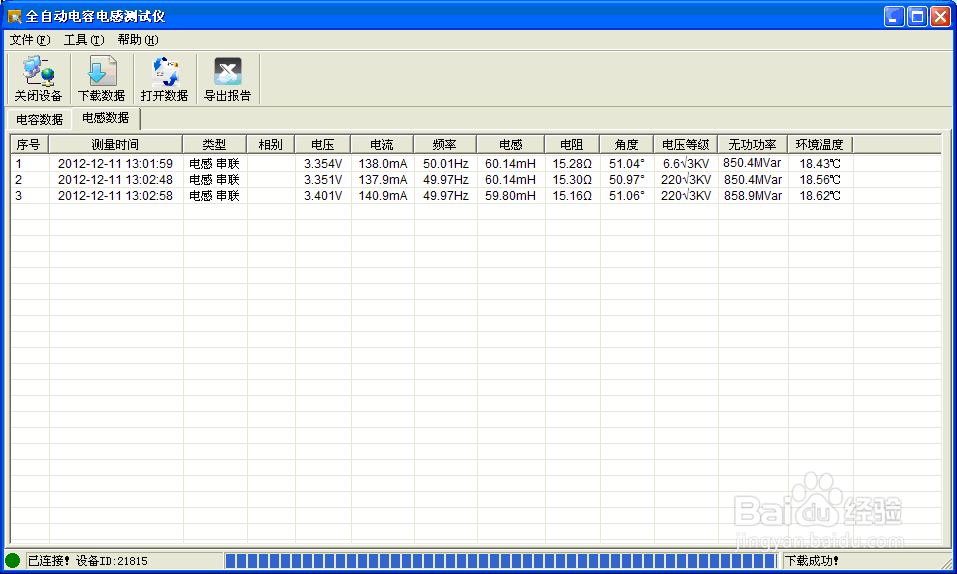Screen dimensions: 957x574
Task: Open the 帮助(H) menu
Action: pyautogui.click(x=138, y=40)
